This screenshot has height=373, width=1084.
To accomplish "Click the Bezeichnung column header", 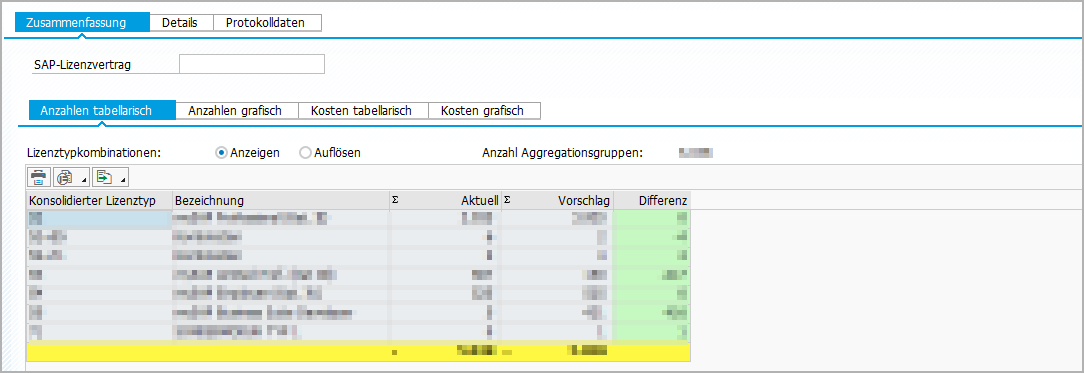I will (x=281, y=200).
